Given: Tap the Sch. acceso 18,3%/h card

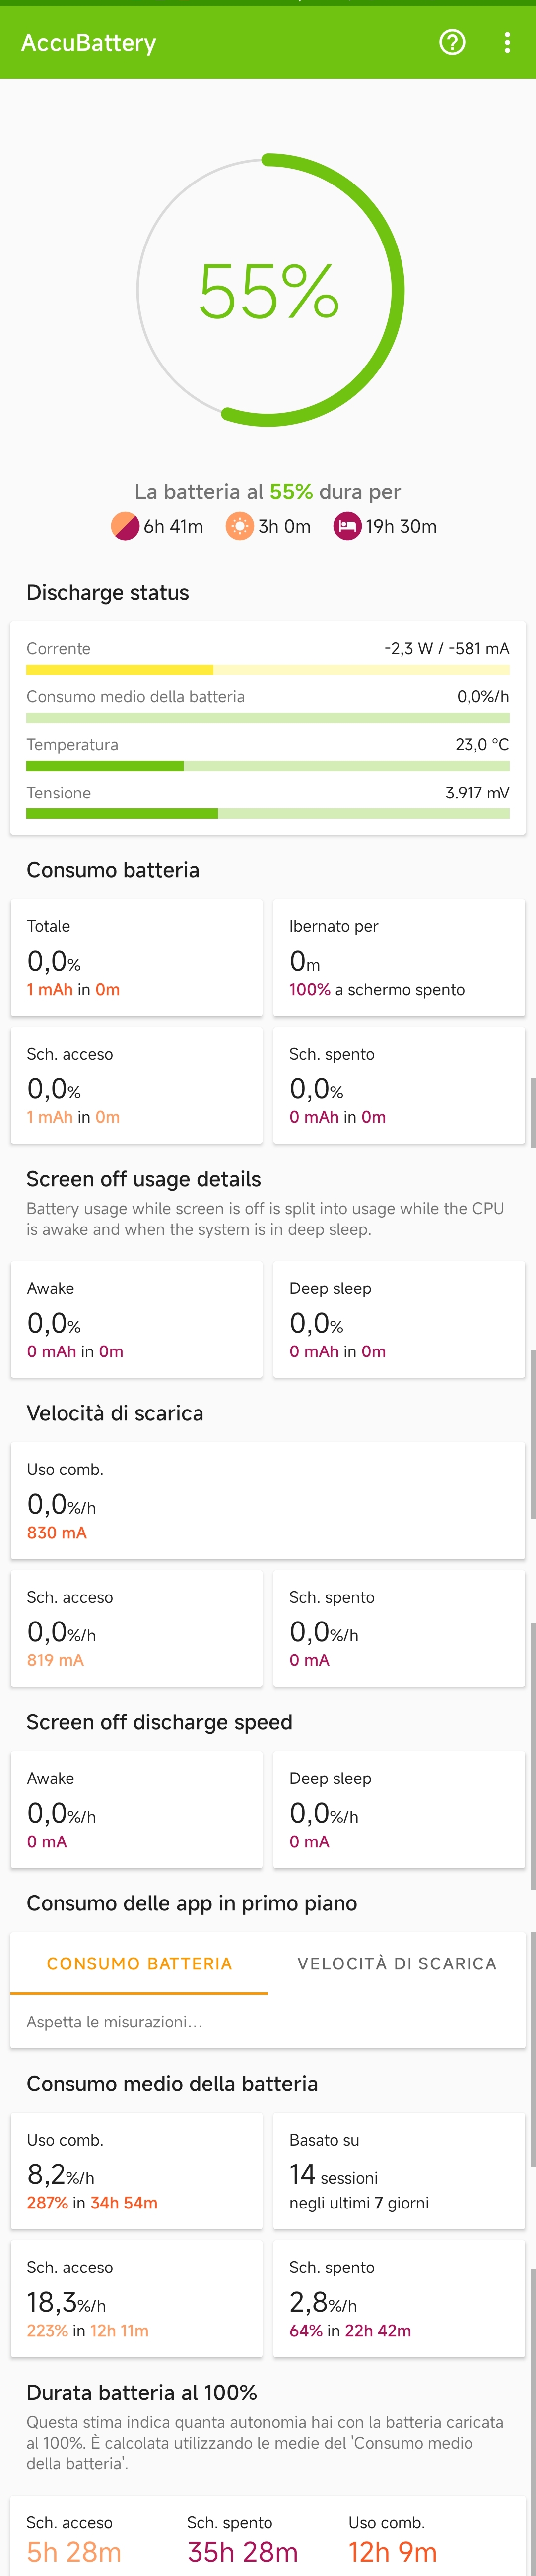Looking at the screenshot, I should click(137, 2298).
